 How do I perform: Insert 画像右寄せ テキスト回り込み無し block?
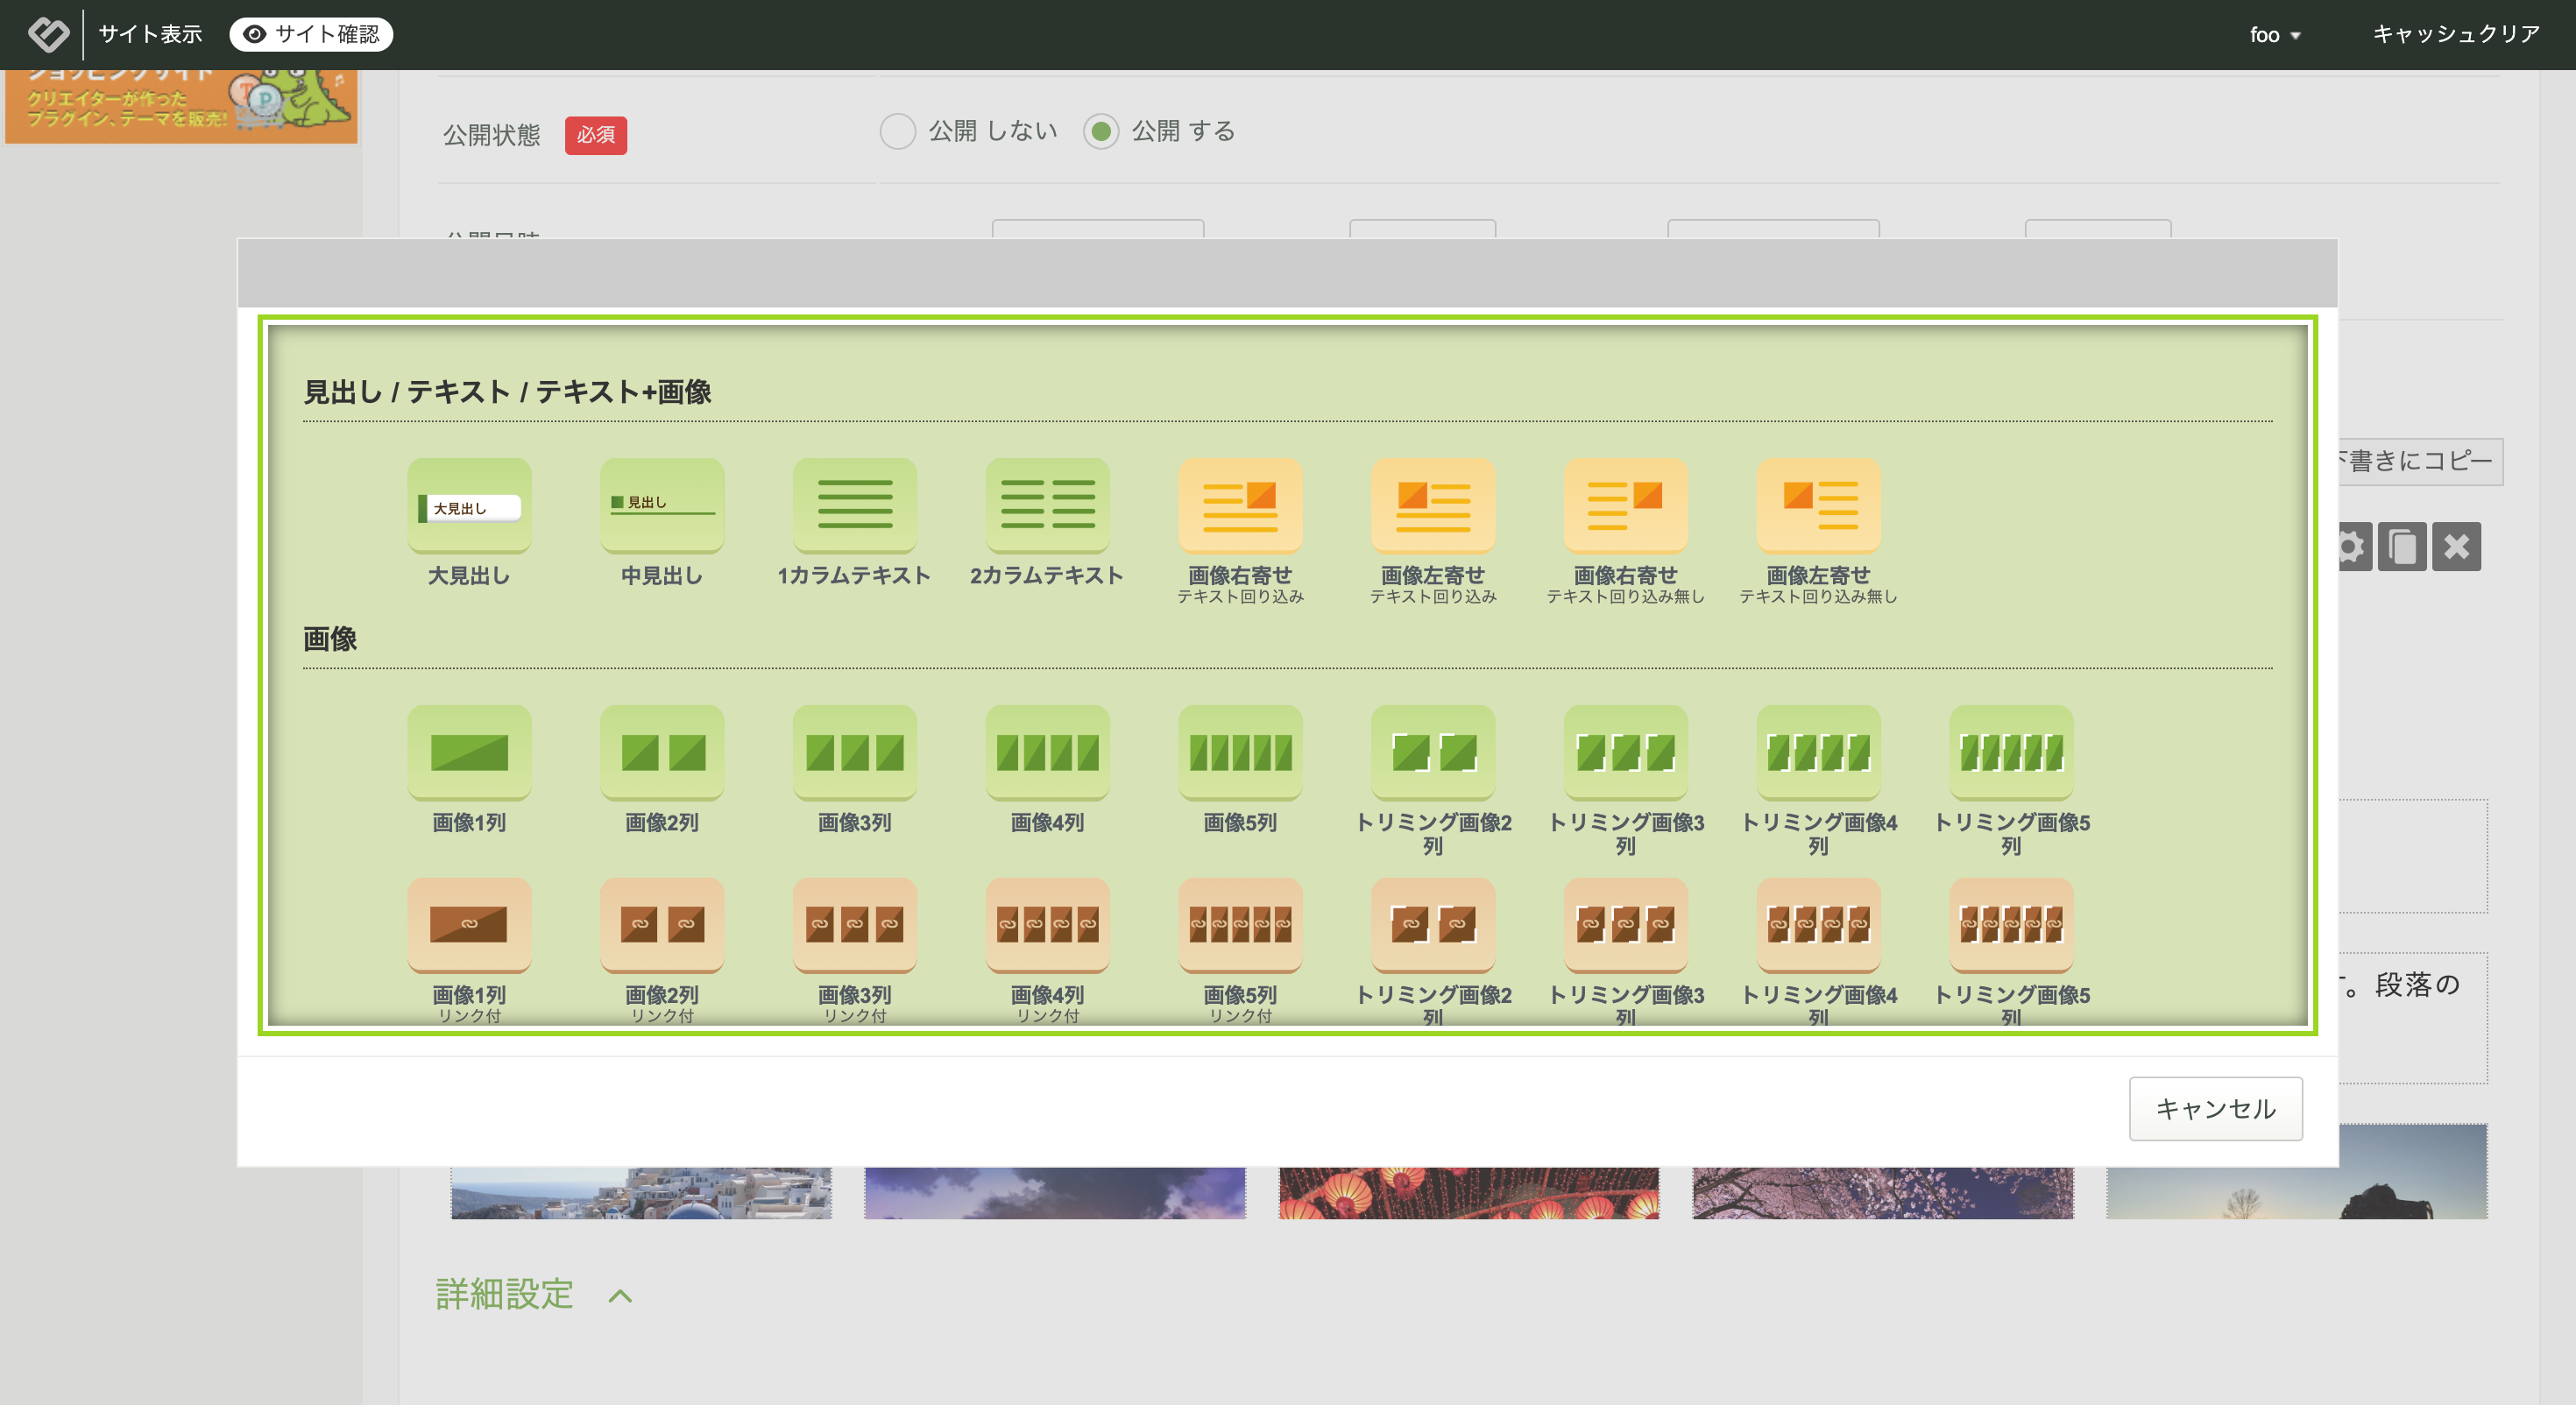pos(1626,506)
